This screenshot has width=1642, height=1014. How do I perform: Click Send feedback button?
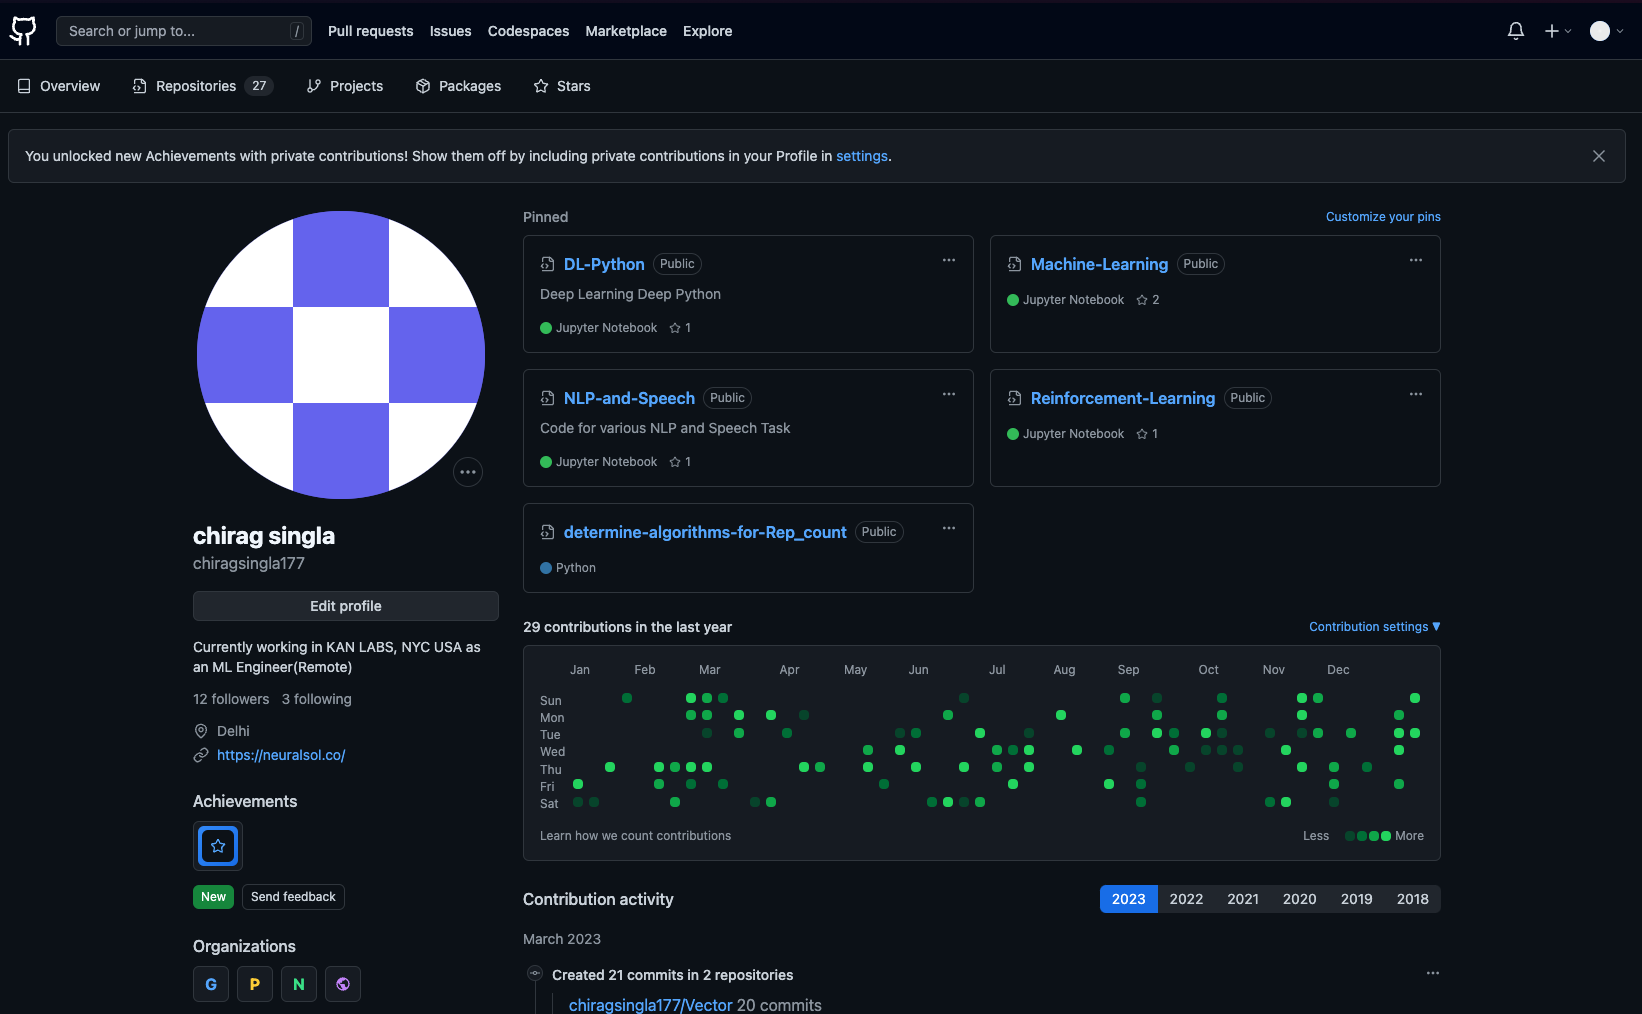tap(293, 897)
